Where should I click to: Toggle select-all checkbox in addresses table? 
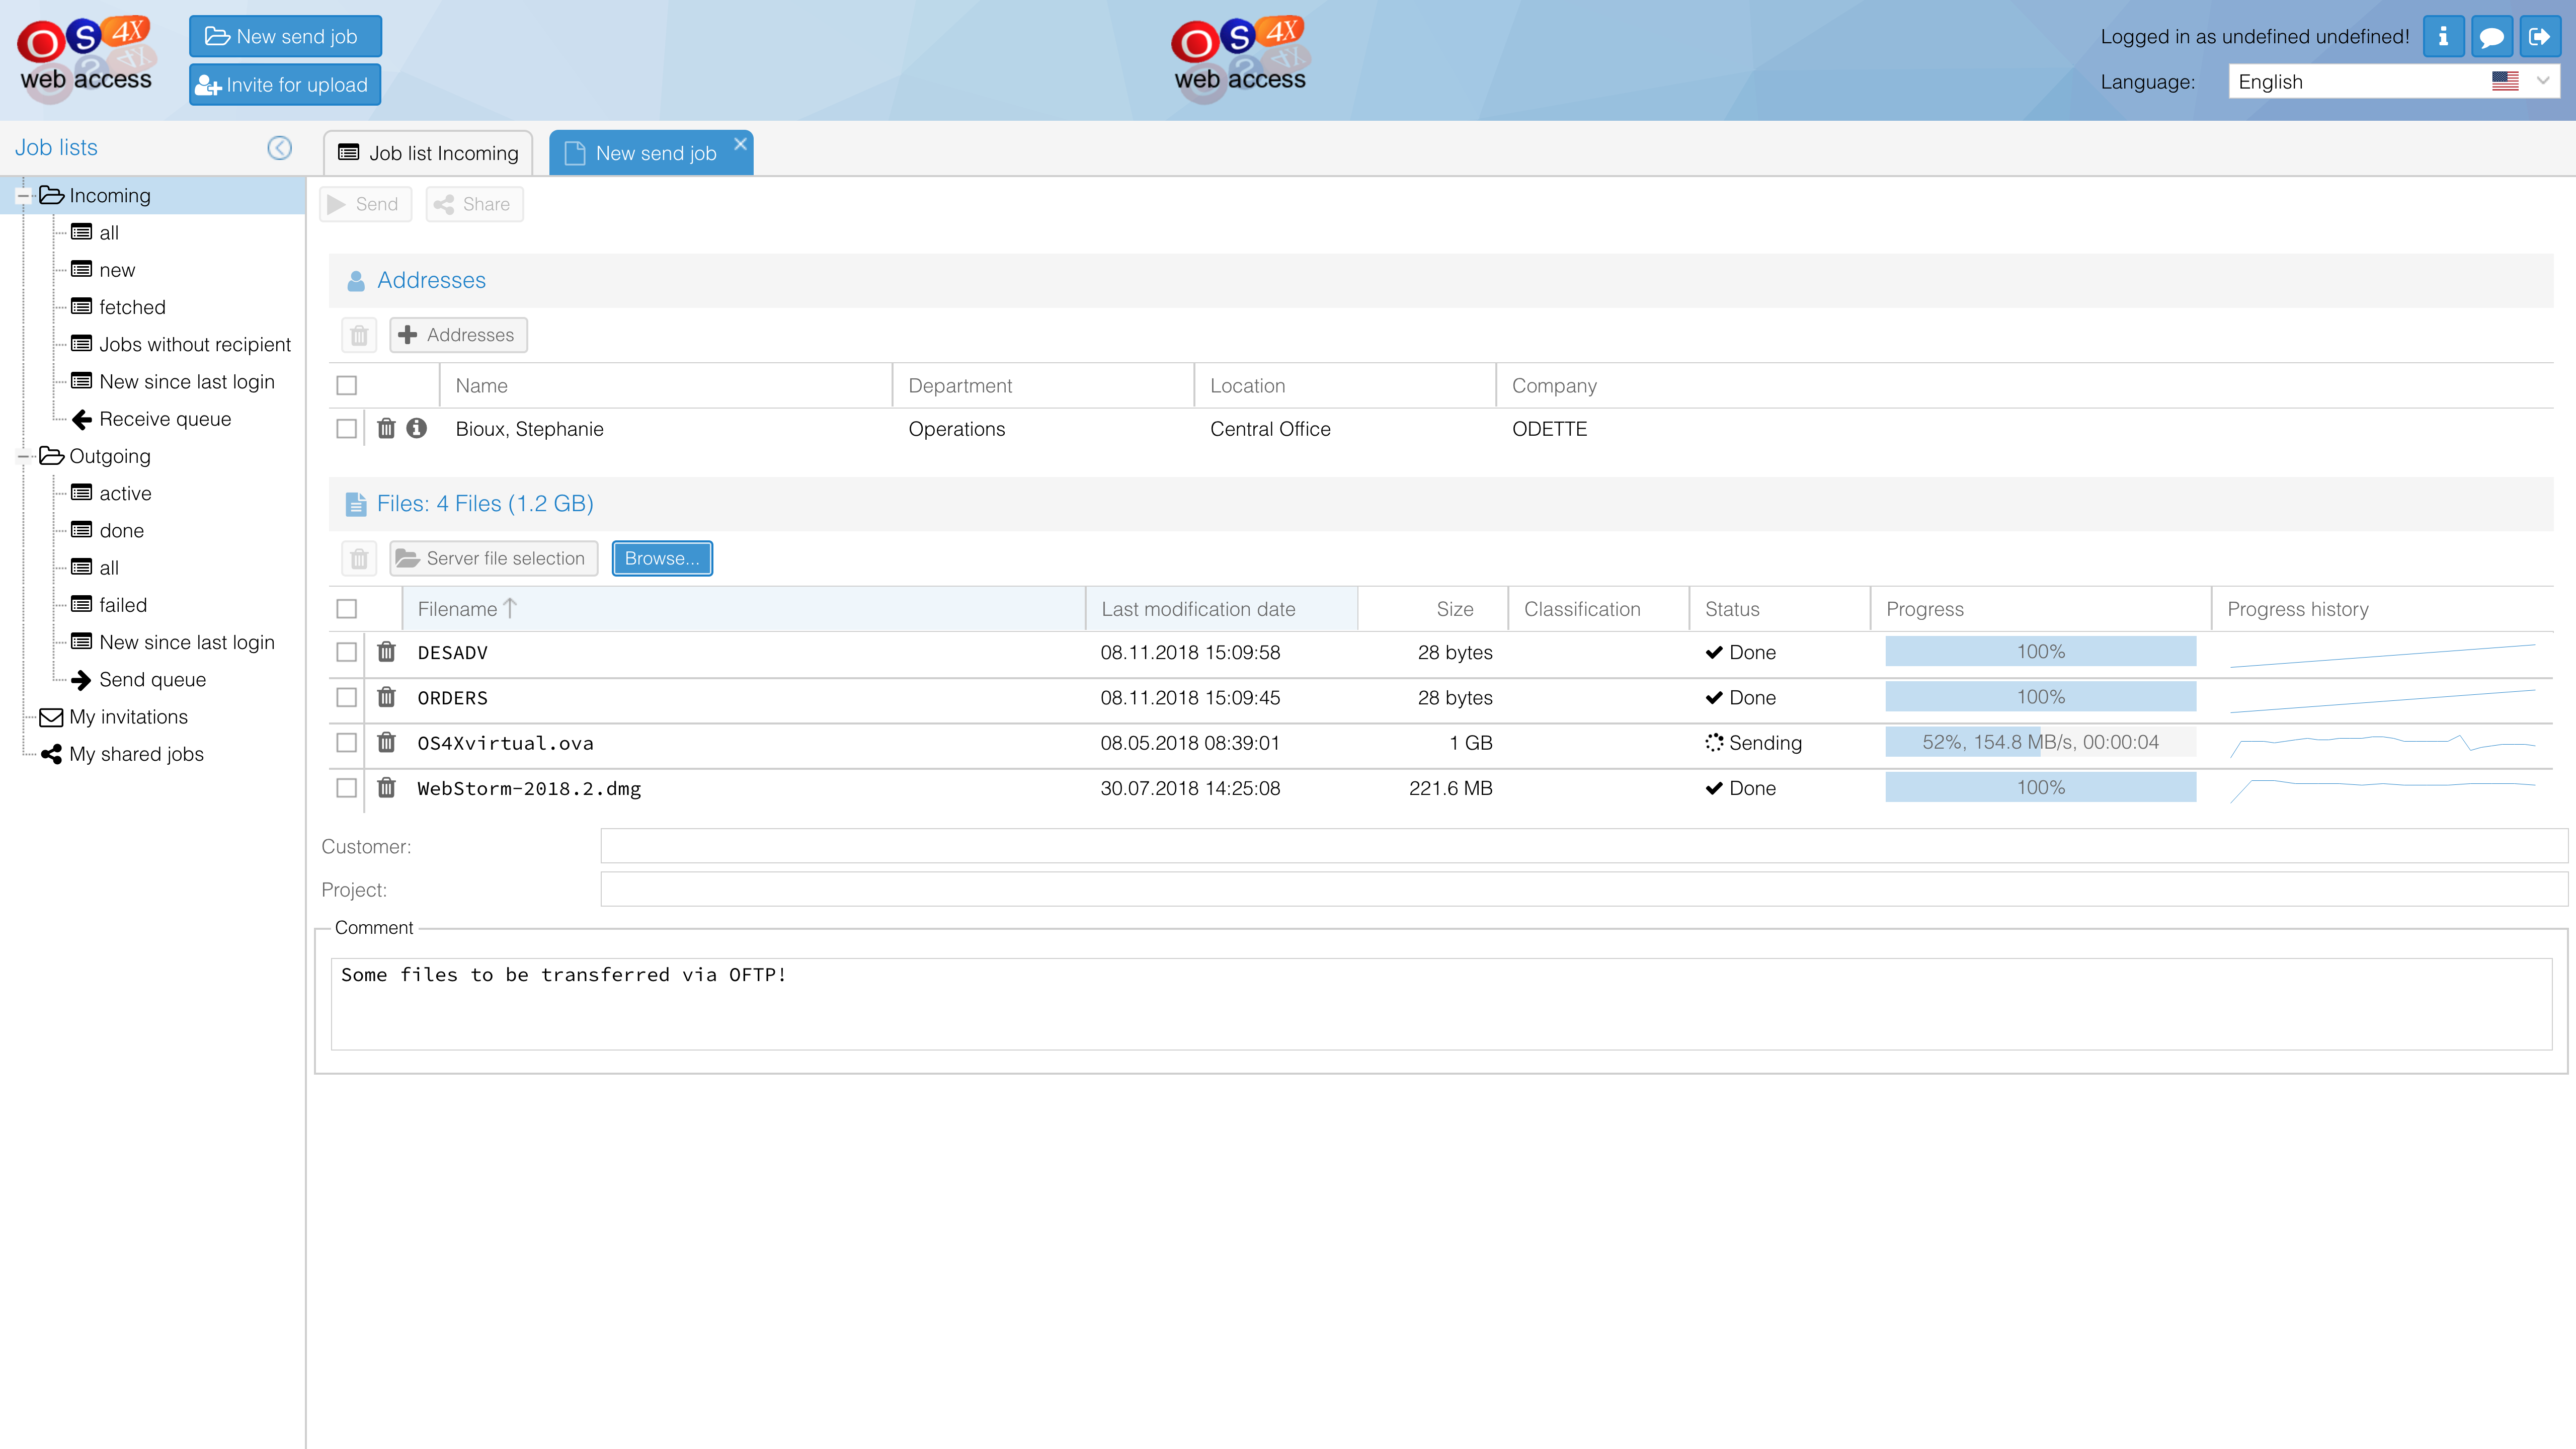click(x=347, y=385)
